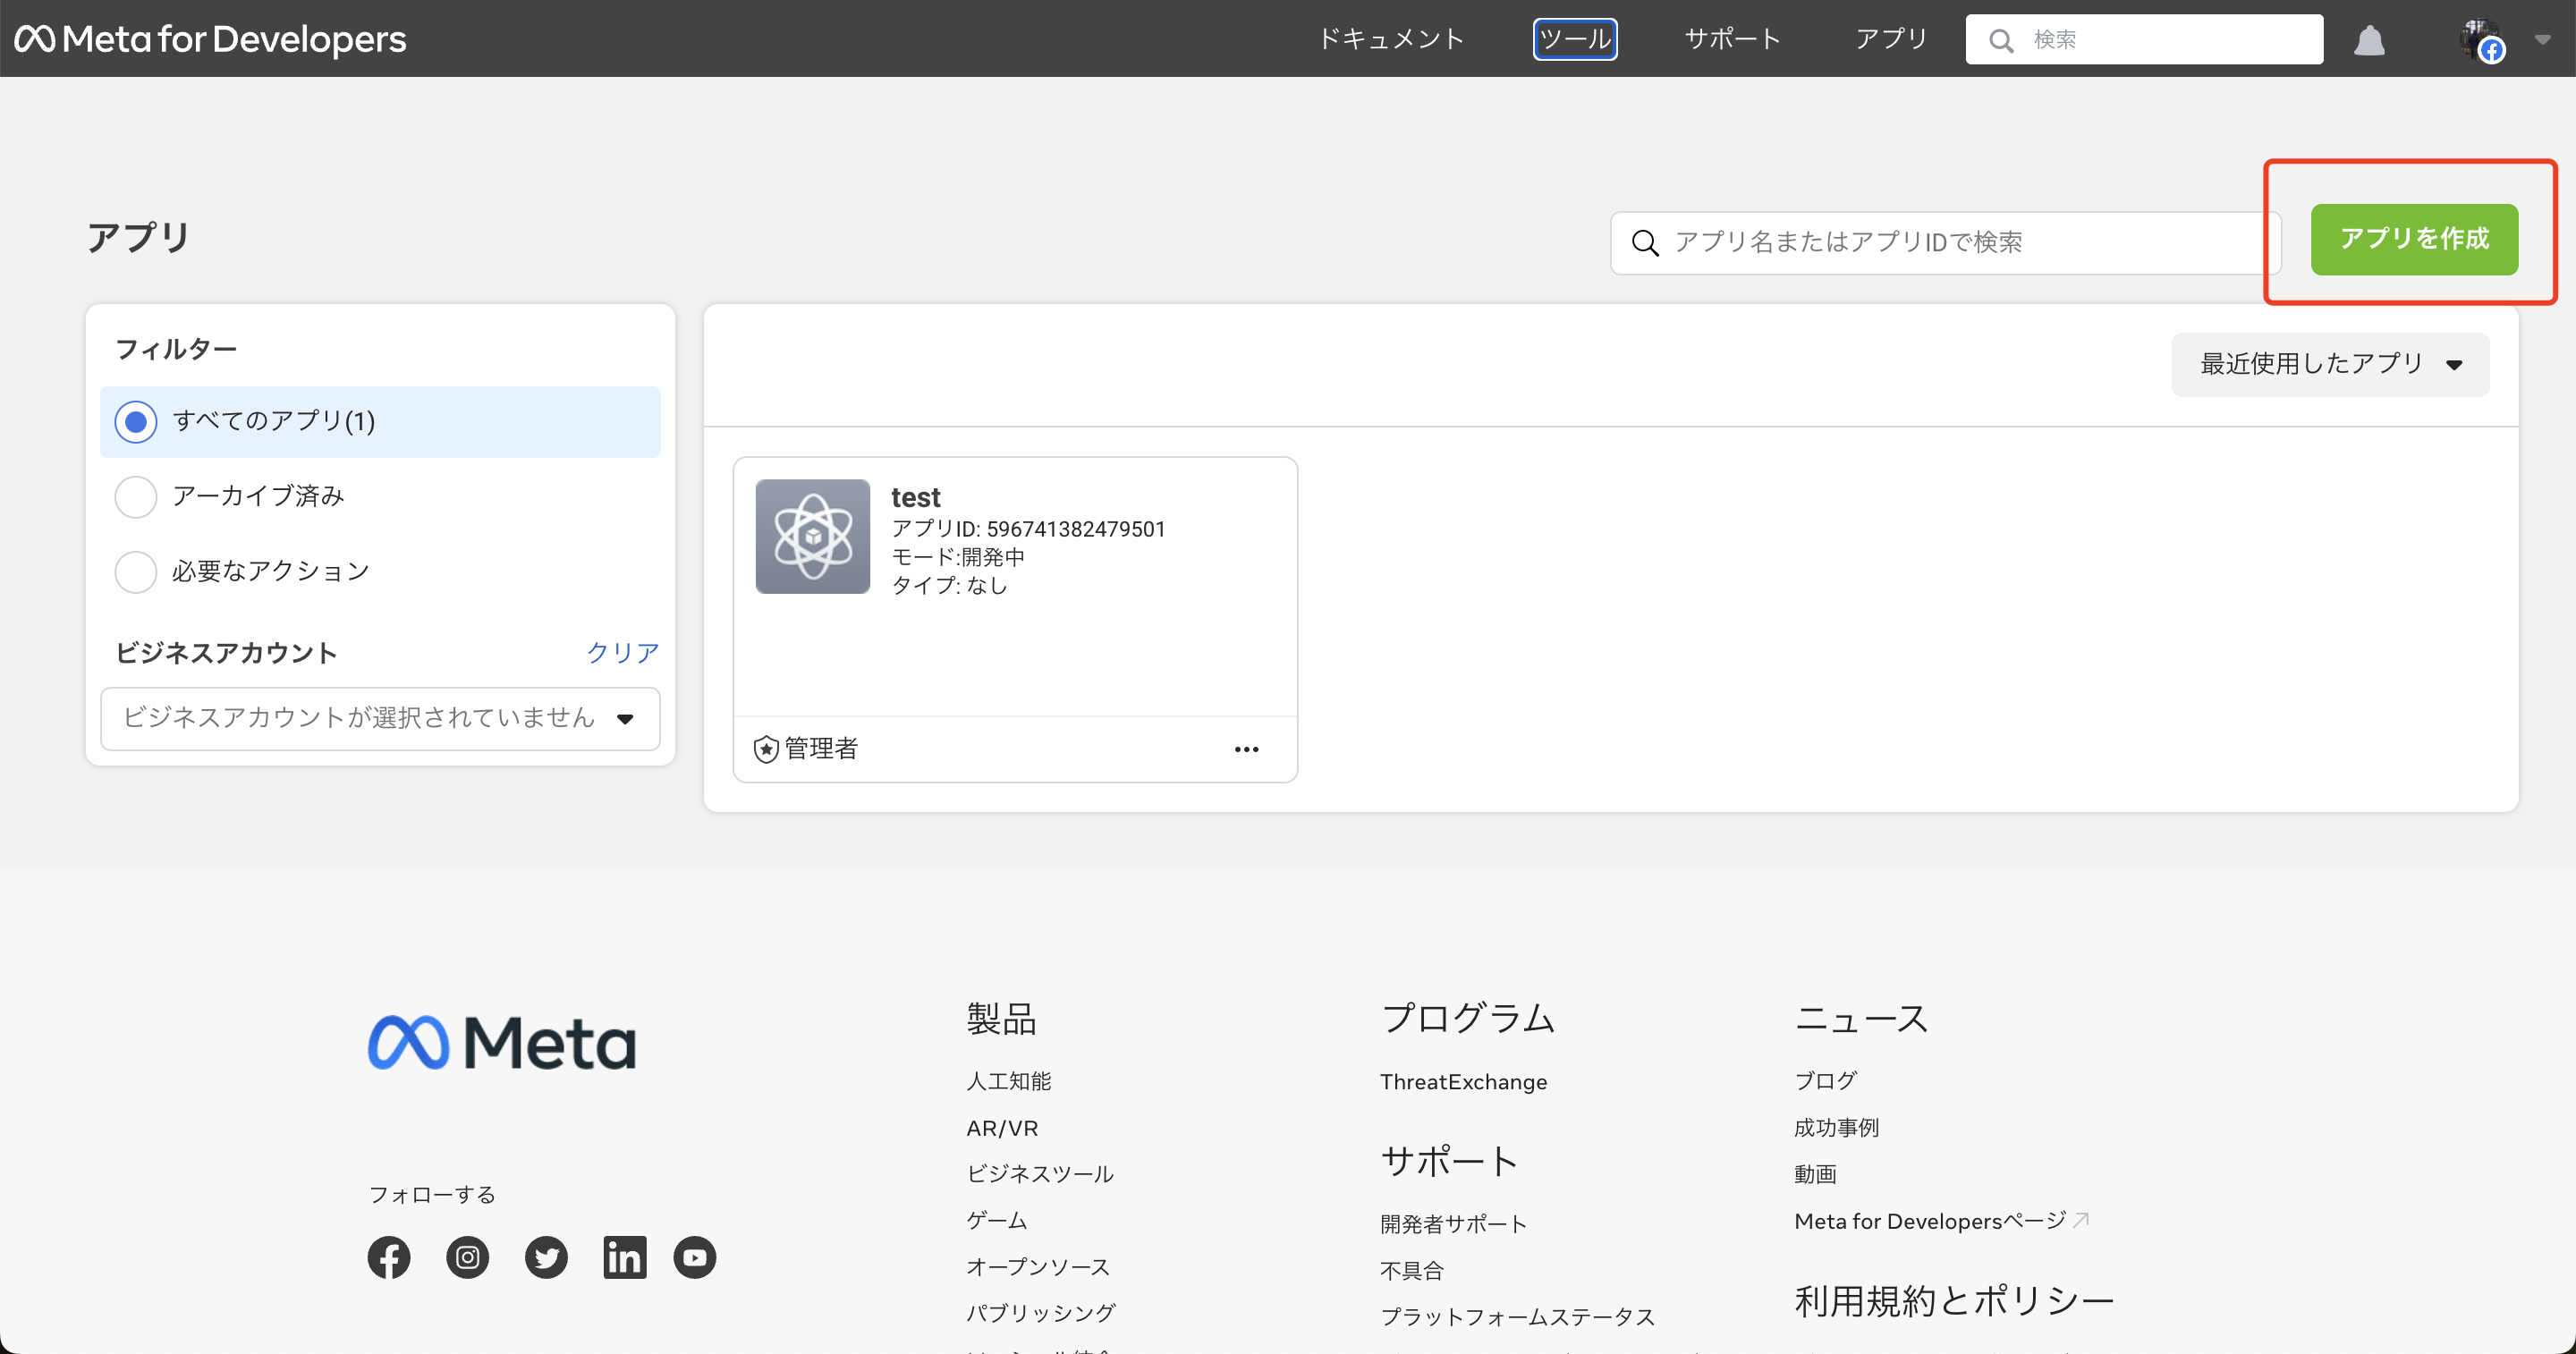2576x1354 pixels.
Task: Click the クリア link
Action: (x=622, y=653)
